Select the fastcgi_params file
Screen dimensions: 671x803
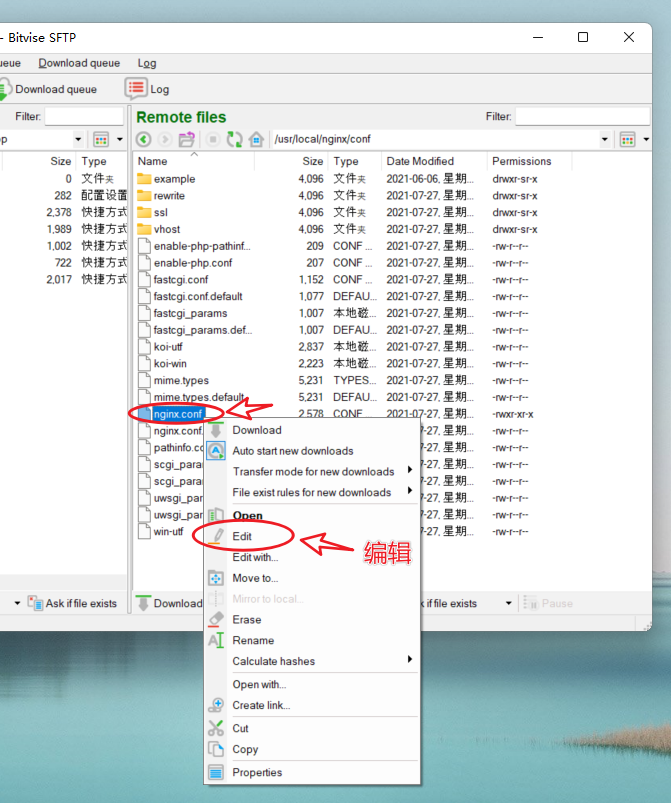tap(190, 313)
